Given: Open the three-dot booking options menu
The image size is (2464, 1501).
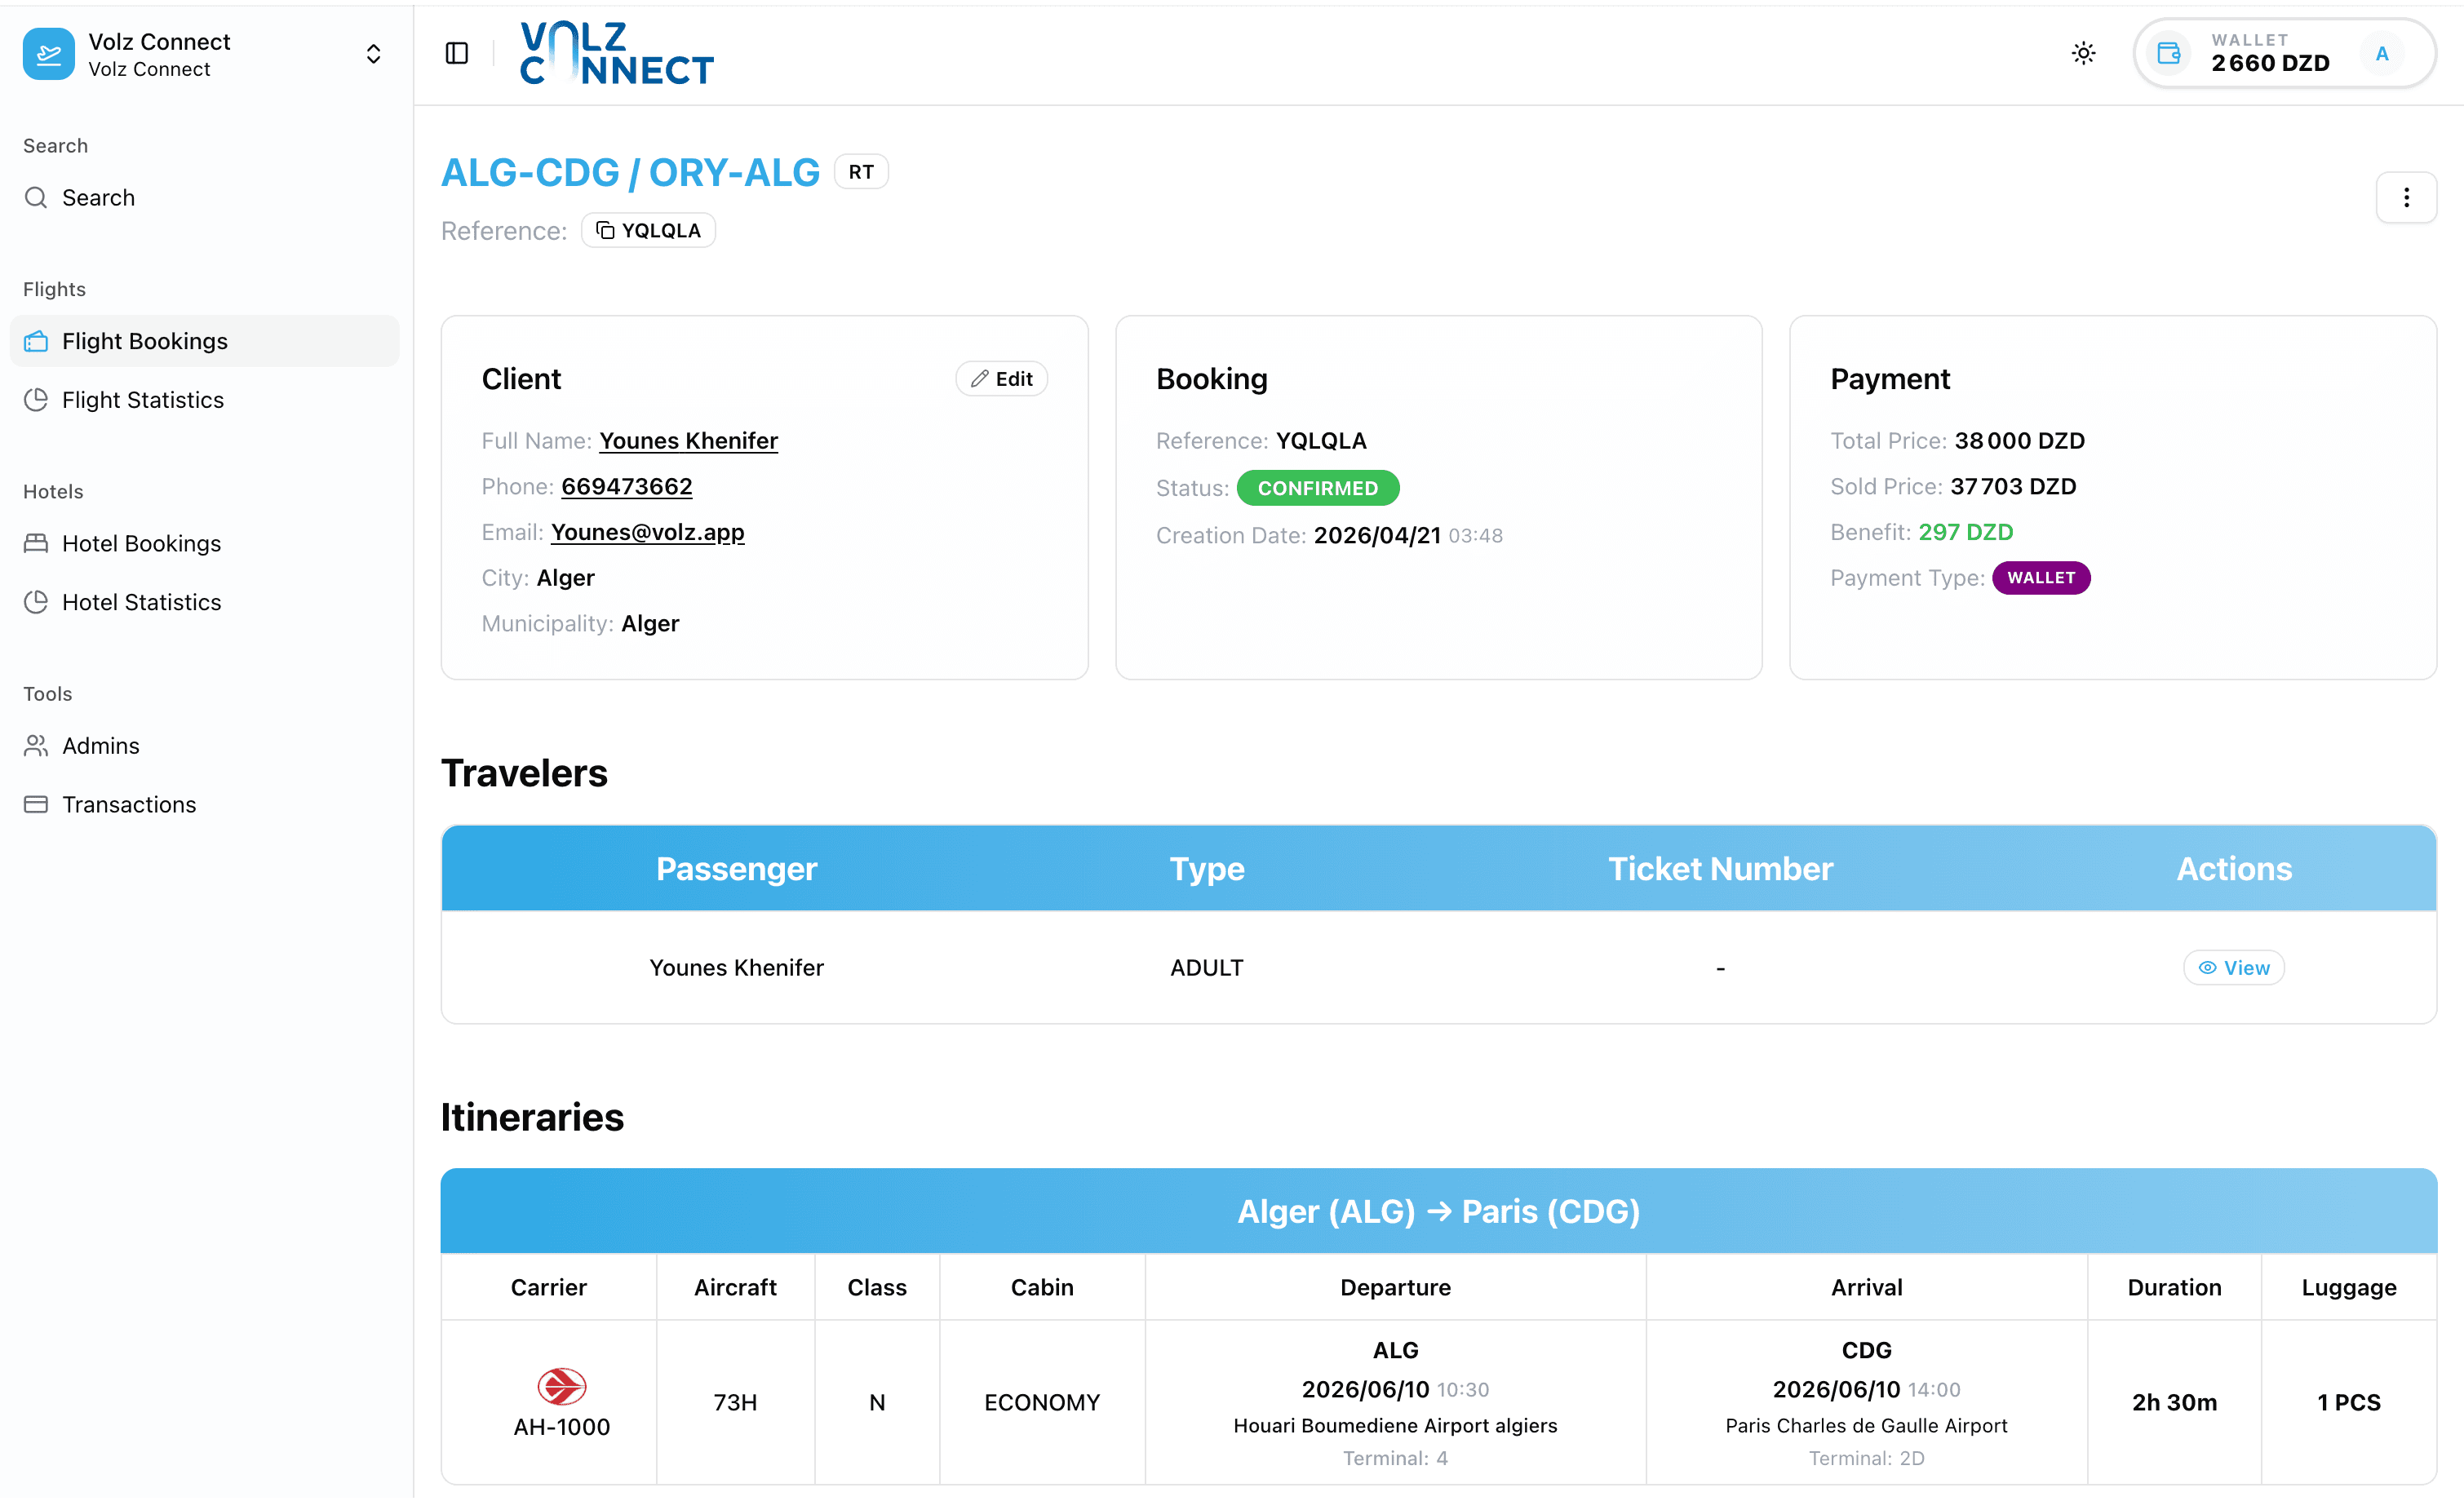Looking at the screenshot, I should coord(2406,197).
